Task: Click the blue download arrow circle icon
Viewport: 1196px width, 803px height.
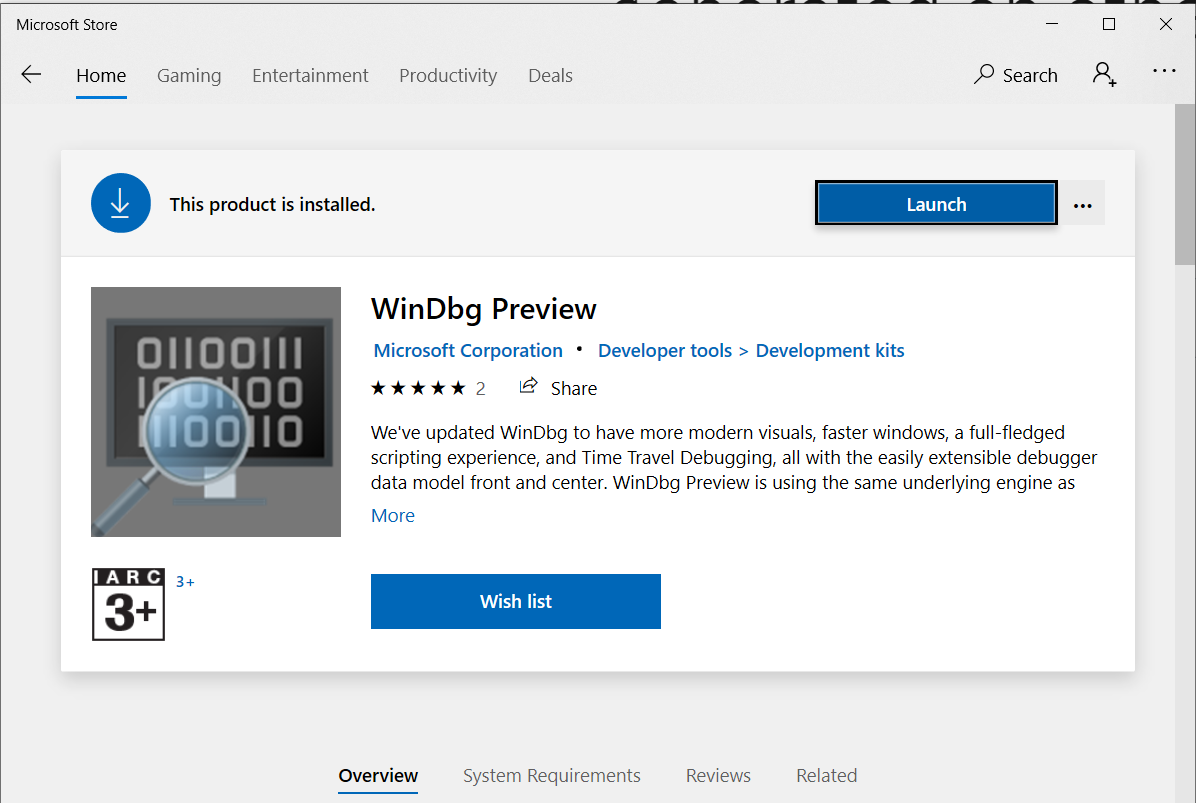Action: point(120,204)
